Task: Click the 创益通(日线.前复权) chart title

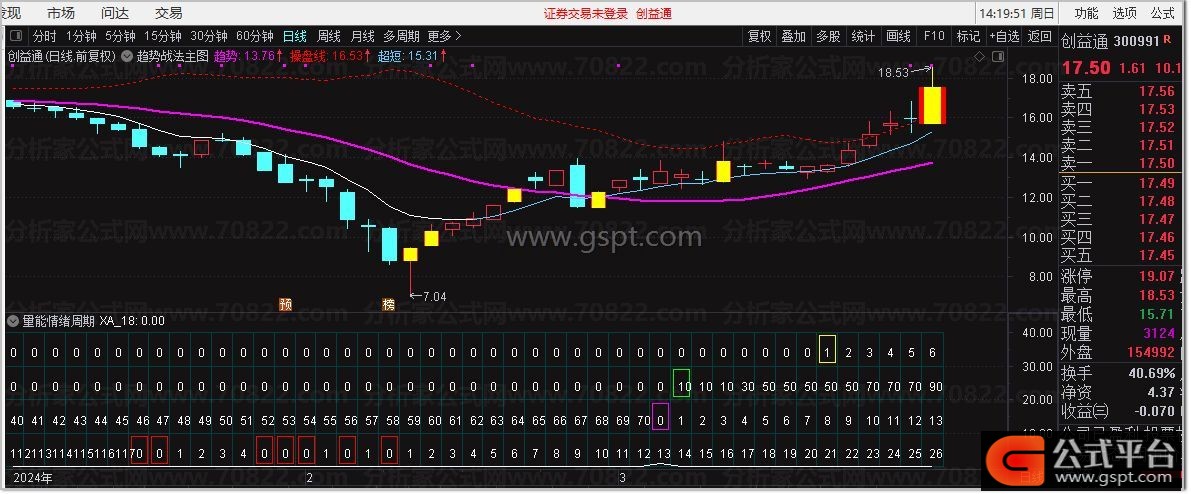Action: (62, 56)
